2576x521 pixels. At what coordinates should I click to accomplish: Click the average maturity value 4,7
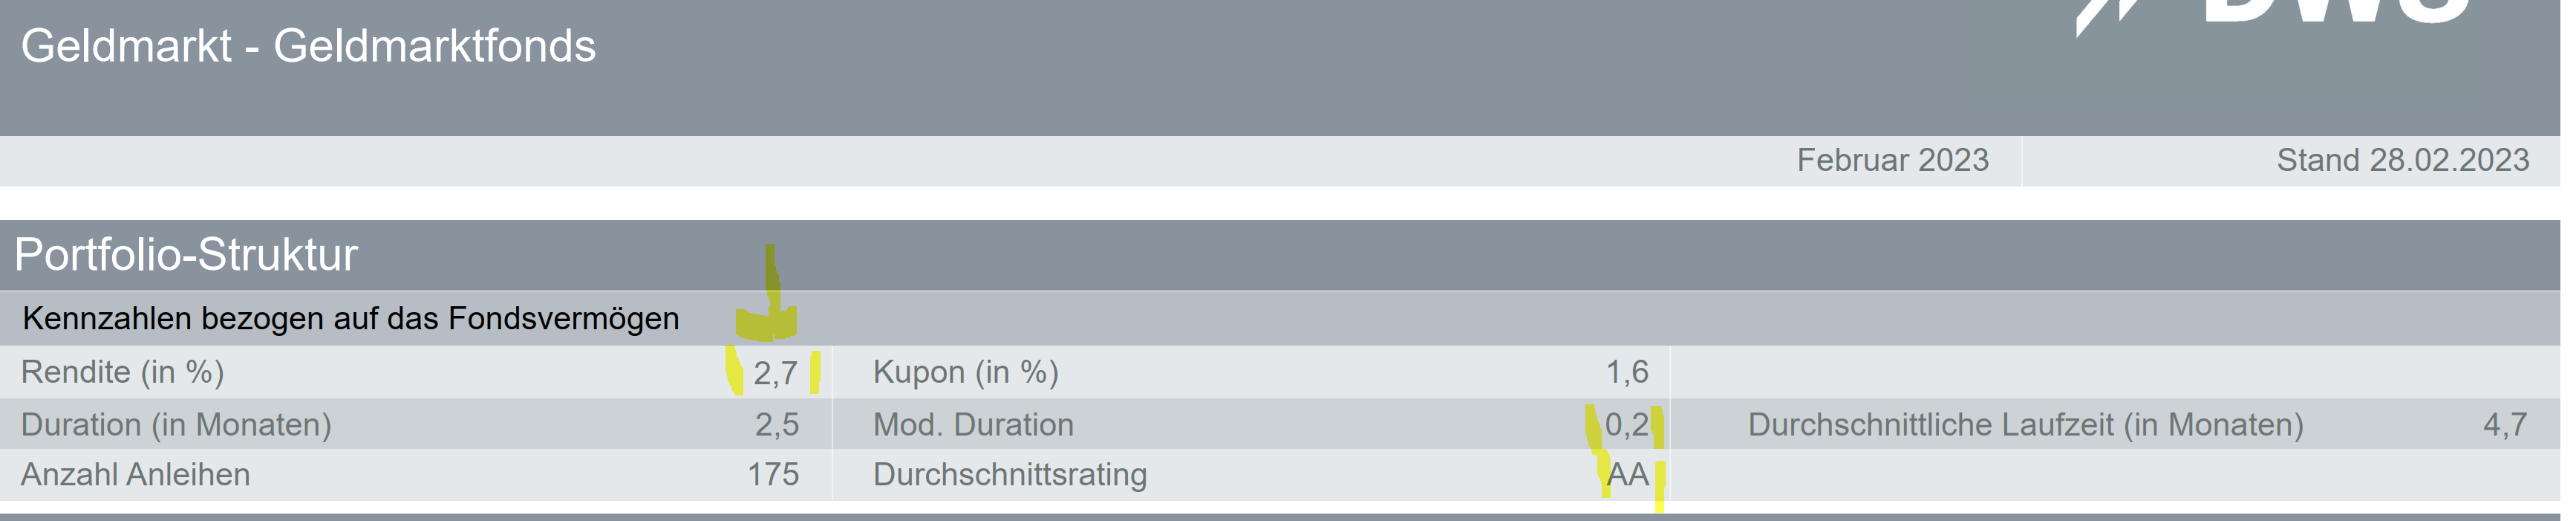point(2504,425)
